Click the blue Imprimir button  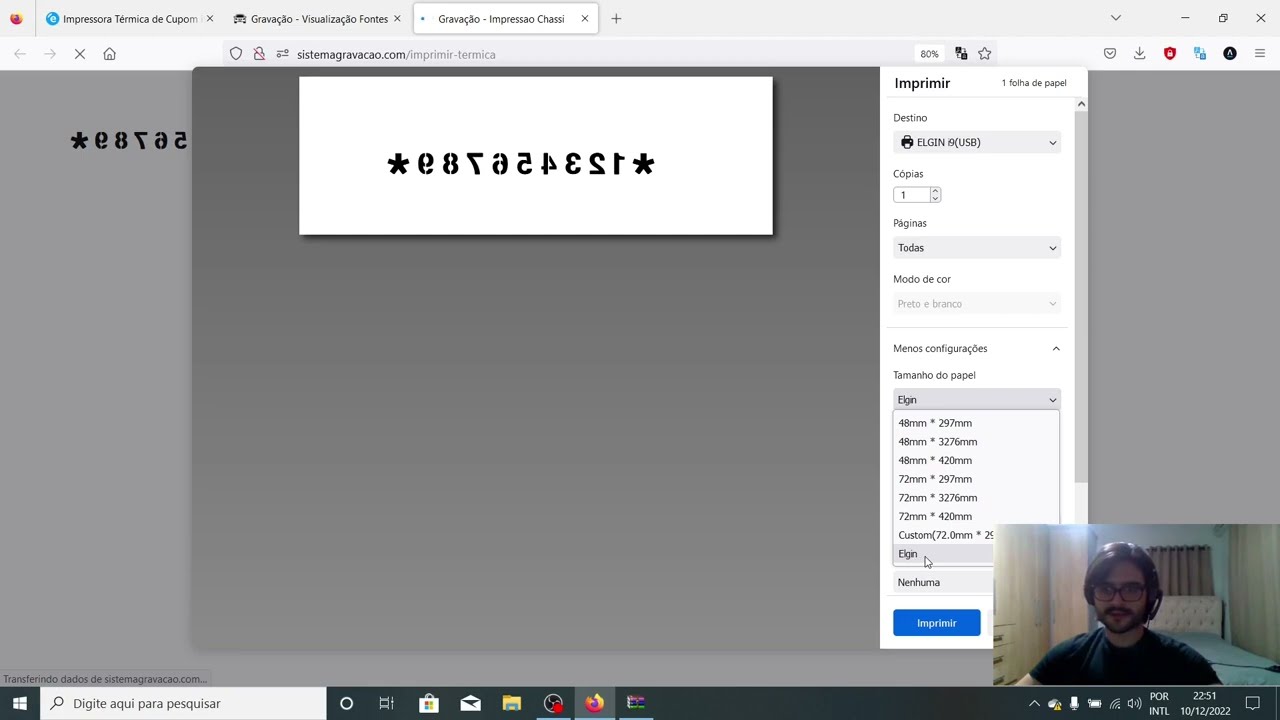coord(936,623)
